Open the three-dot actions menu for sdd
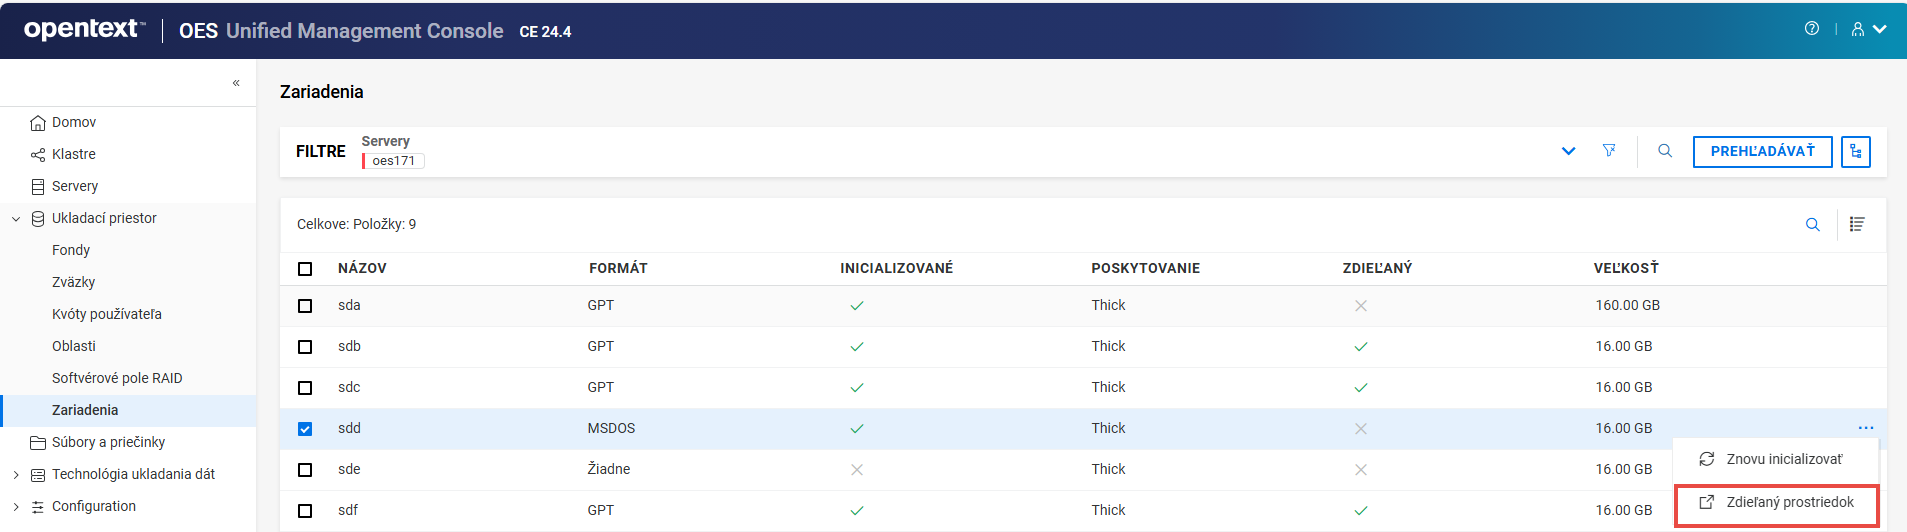 [x=1866, y=428]
